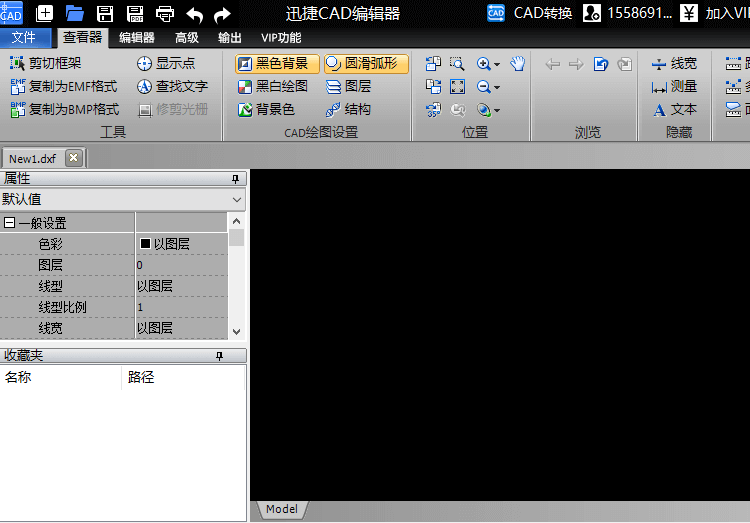Viewport: 750px width, 523px height.
Task: Open the 默认值 dropdown
Action: point(237,200)
